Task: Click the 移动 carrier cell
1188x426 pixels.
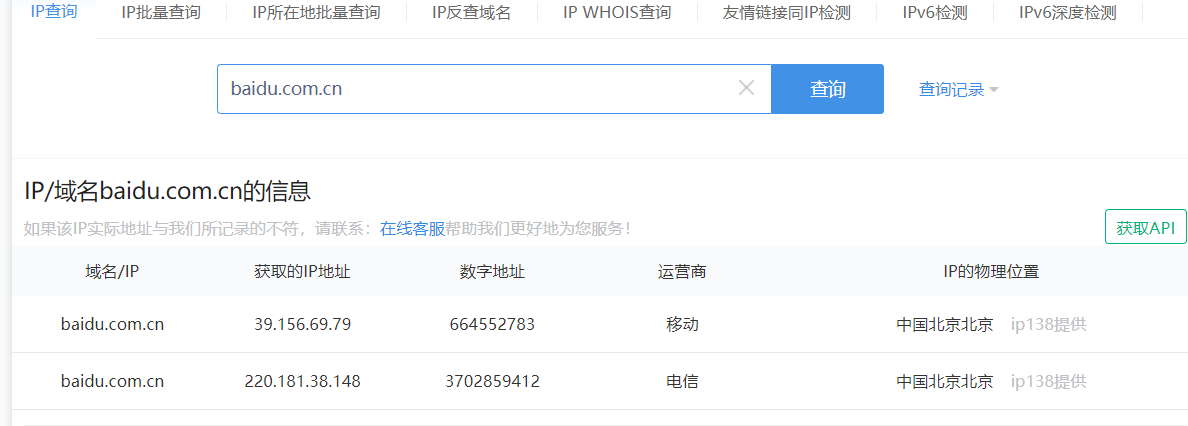Action: [682, 324]
